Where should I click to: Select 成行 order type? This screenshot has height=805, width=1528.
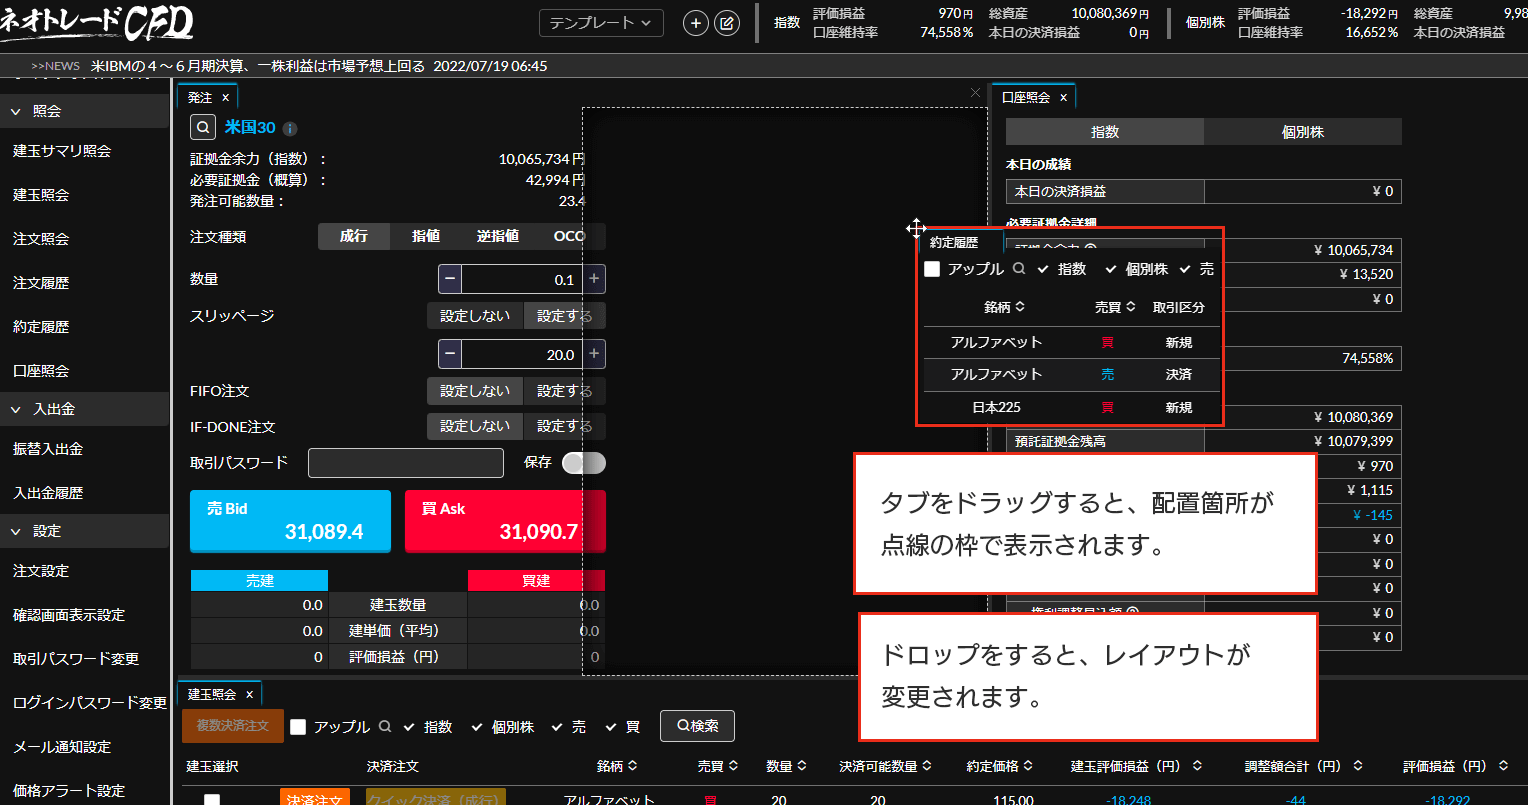click(354, 237)
